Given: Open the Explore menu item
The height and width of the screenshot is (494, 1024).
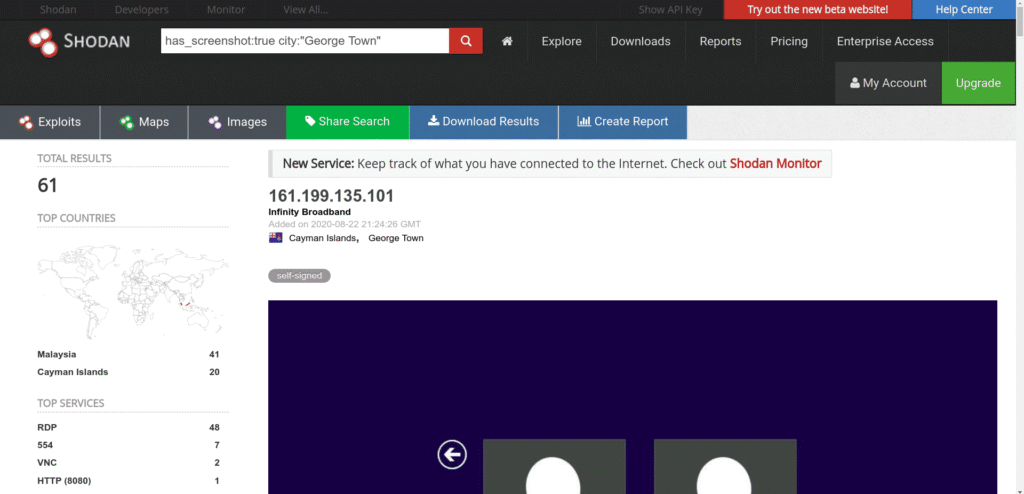Looking at the screenshot, I should pos(562,41).
